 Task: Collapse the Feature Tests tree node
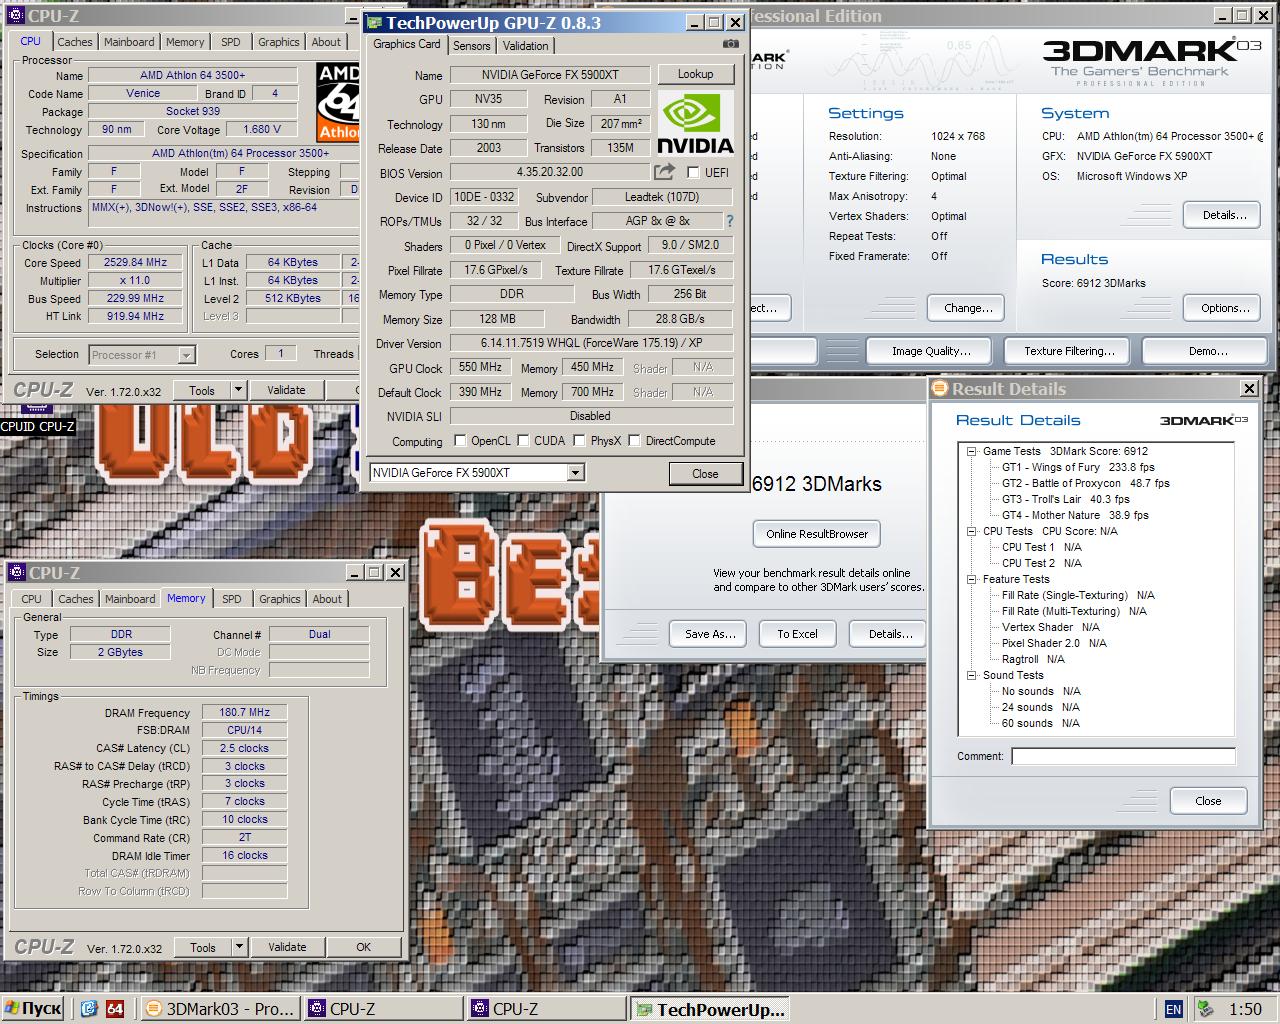[971, 579]
